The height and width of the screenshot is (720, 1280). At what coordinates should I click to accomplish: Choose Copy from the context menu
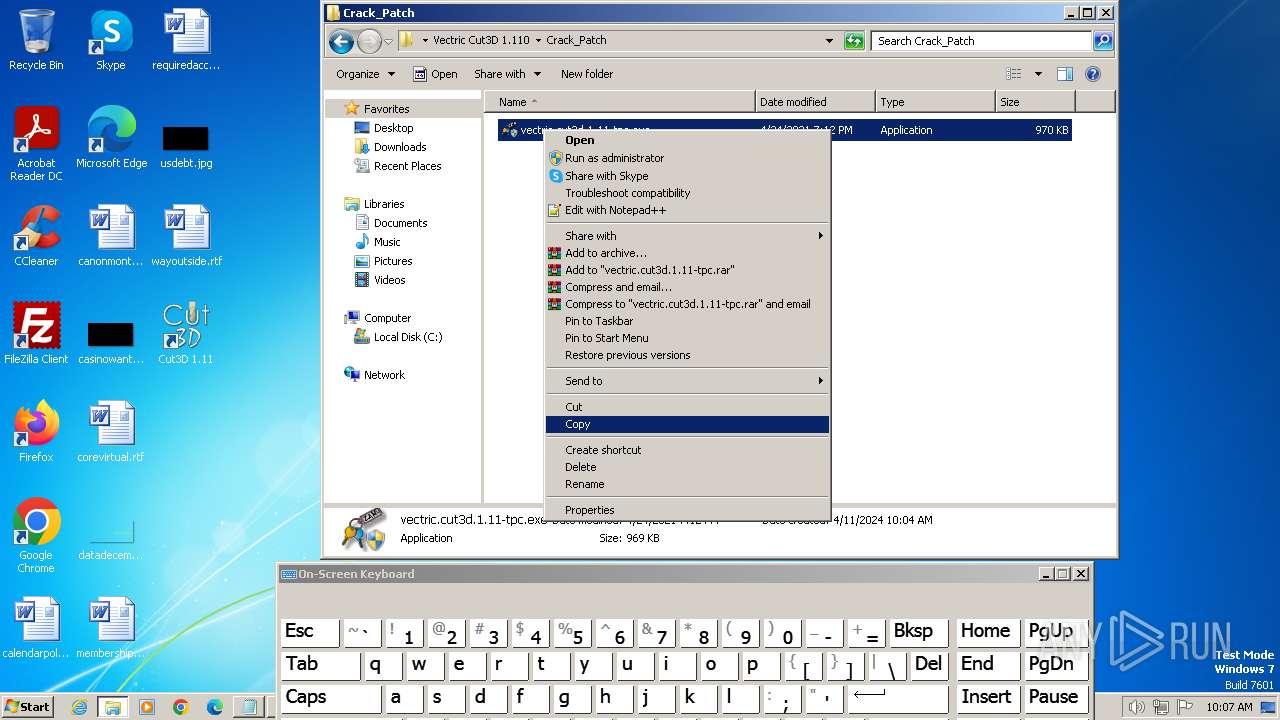click(687, 424)
